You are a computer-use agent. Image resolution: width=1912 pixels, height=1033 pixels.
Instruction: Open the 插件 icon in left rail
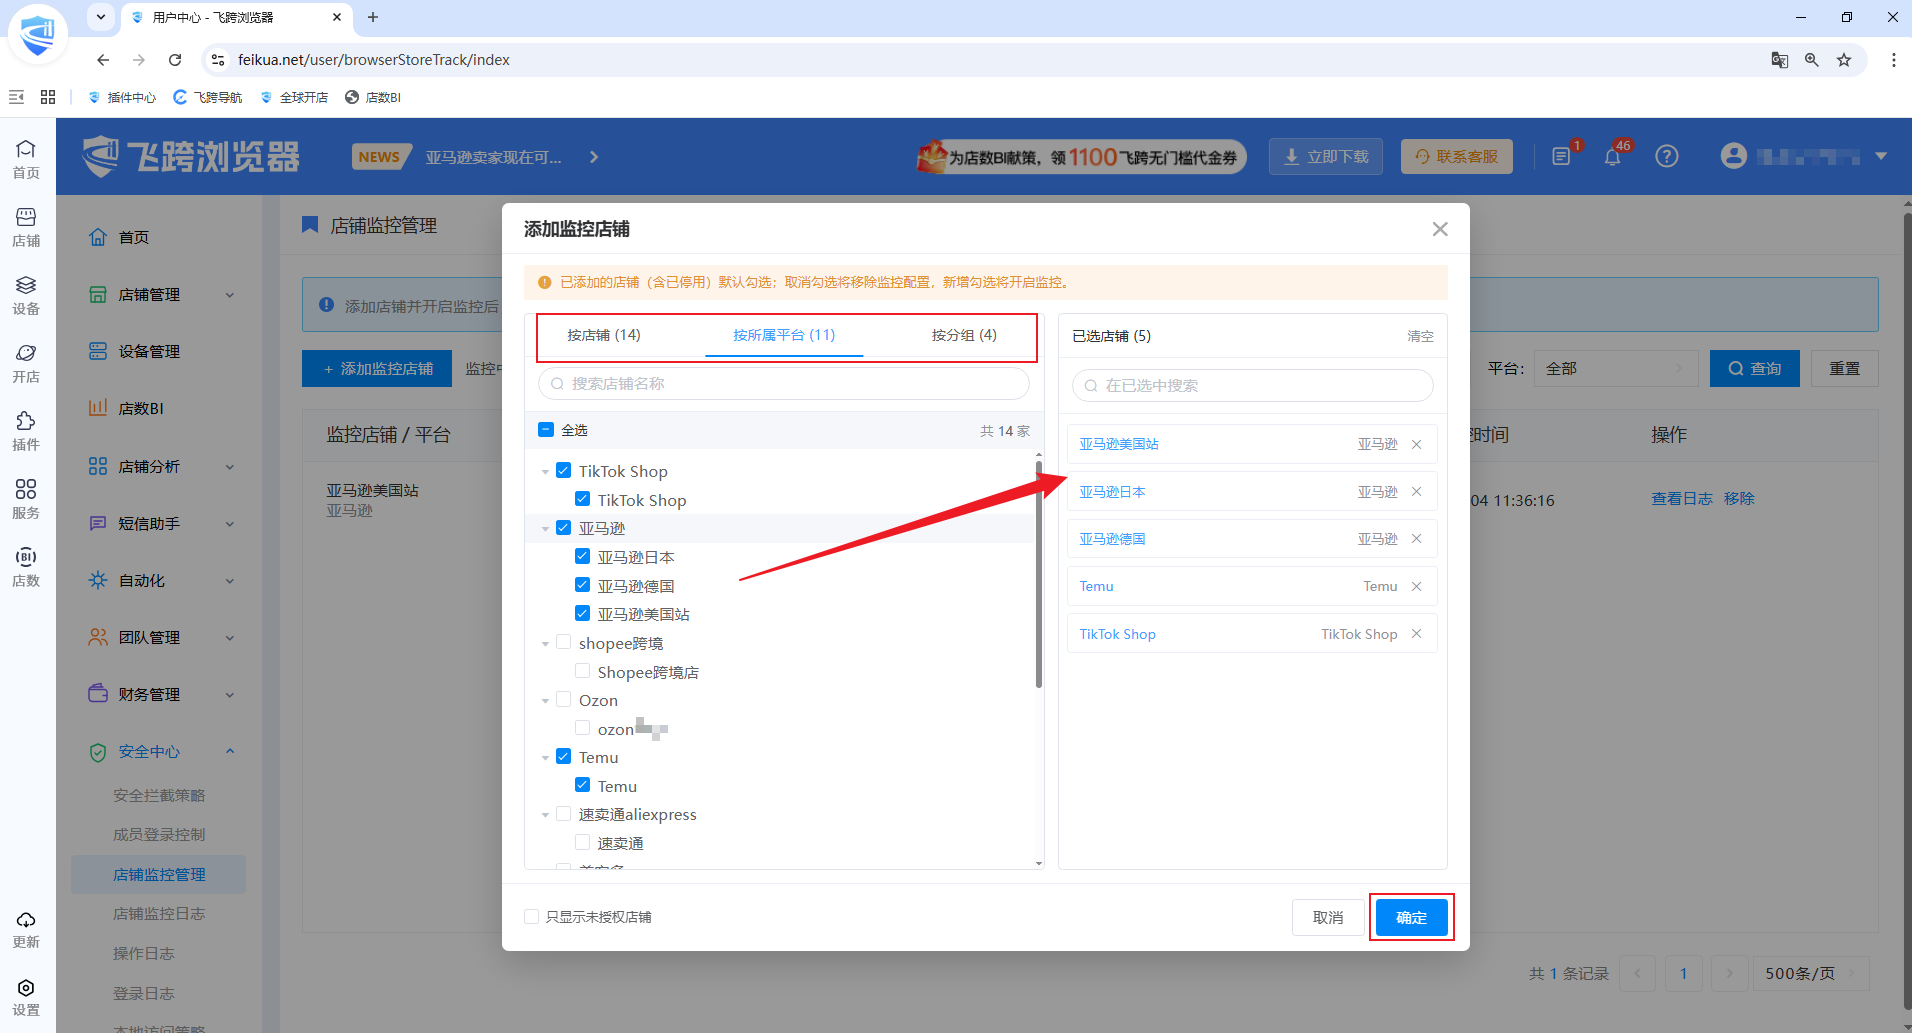tap(26, 431)
